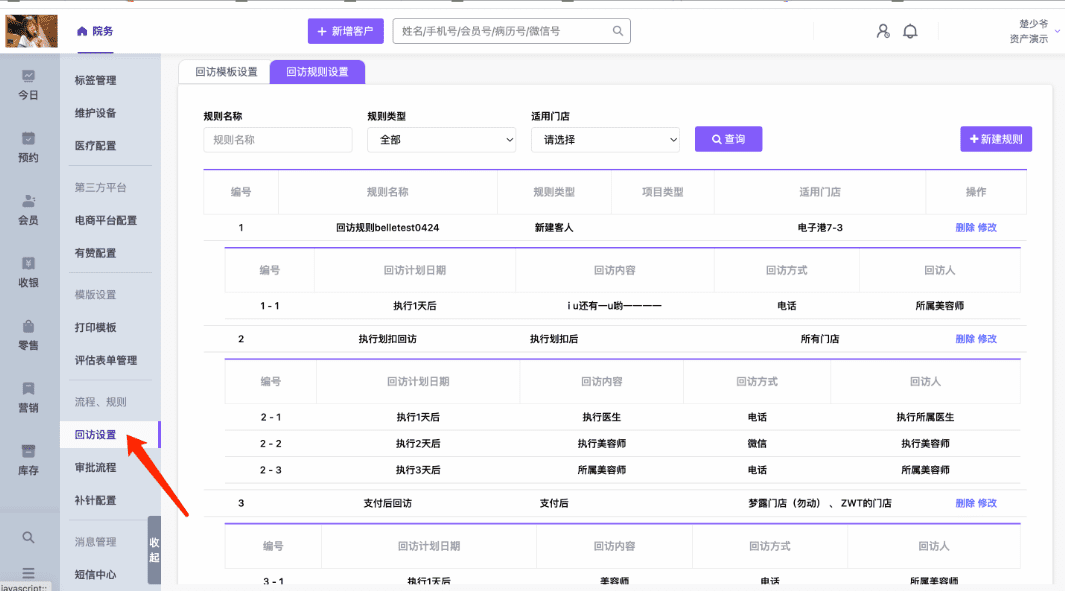Viewport: 1065px width, 591px height.
Task: Click the 新建规则 button
Action: (995, 139)
